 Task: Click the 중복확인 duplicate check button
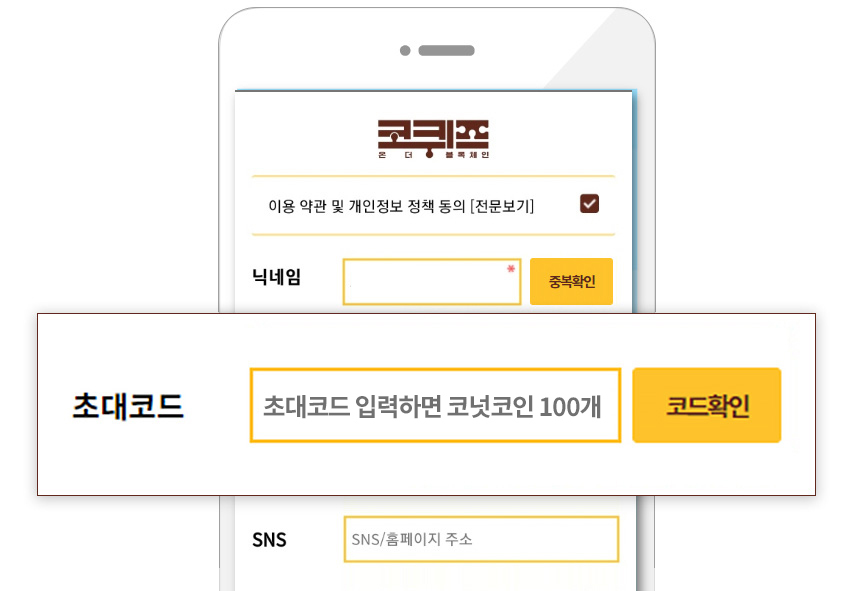tap(571, 281)
